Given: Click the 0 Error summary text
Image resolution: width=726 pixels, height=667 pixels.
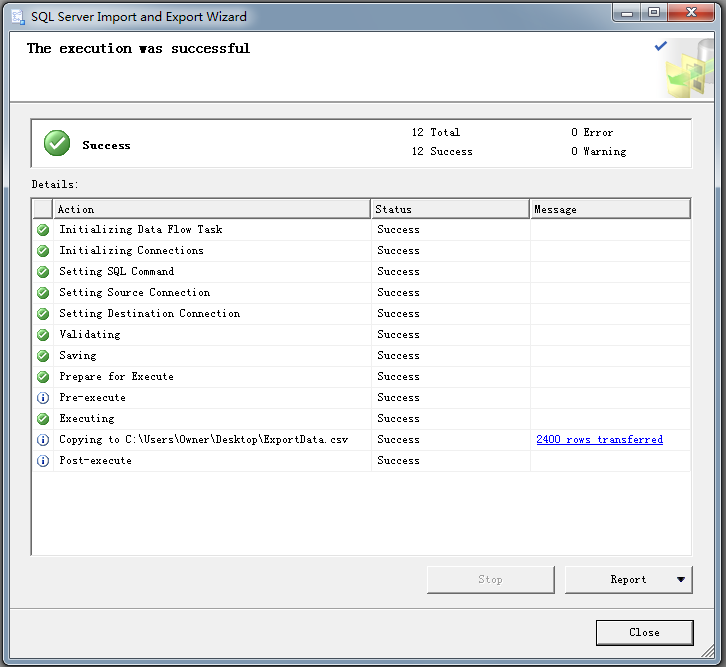Looking at the screenshot, I should (x=592, y=132).
